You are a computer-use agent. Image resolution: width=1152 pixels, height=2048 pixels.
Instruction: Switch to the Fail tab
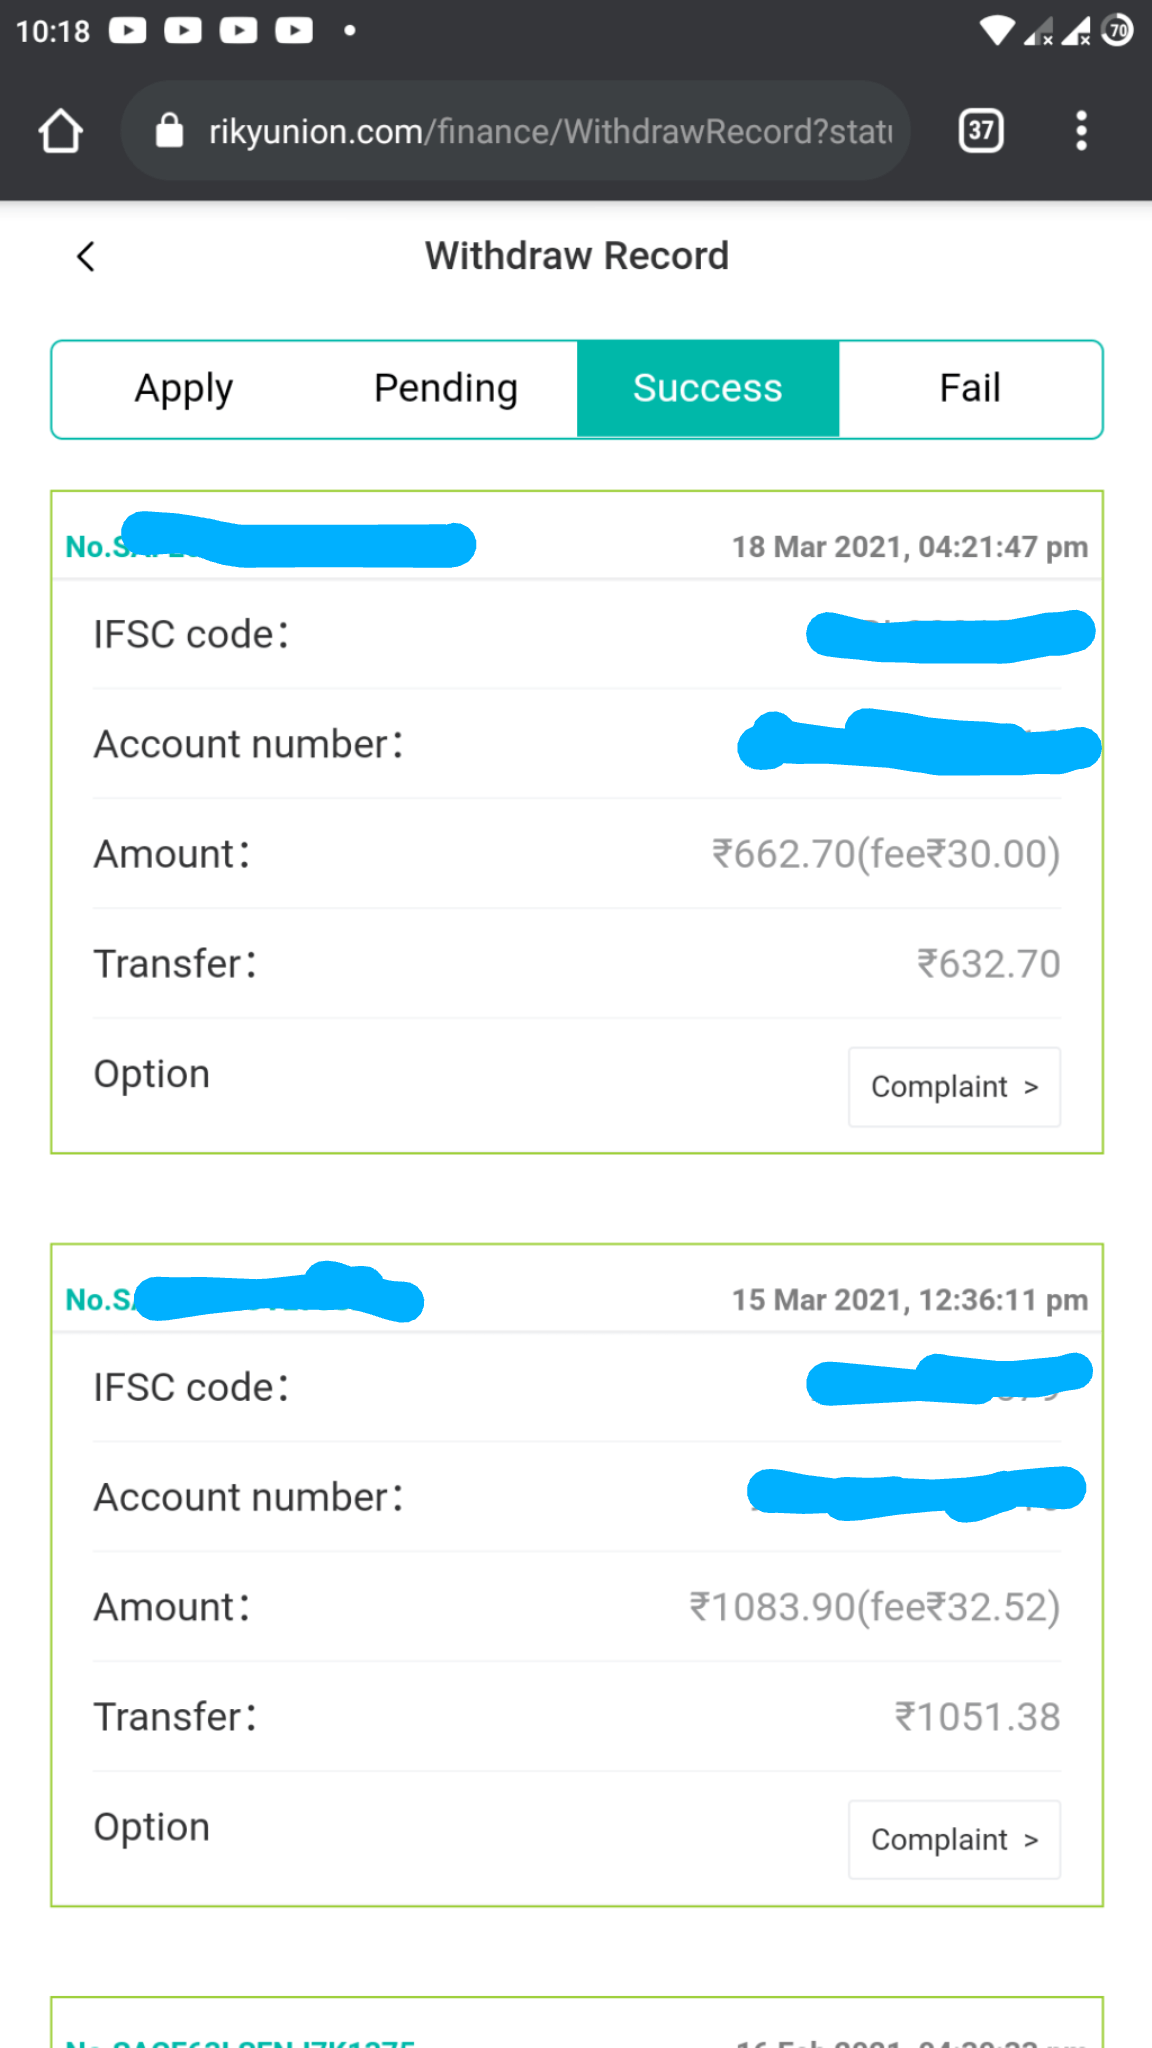pyautogui.click(x=970, y=388)
